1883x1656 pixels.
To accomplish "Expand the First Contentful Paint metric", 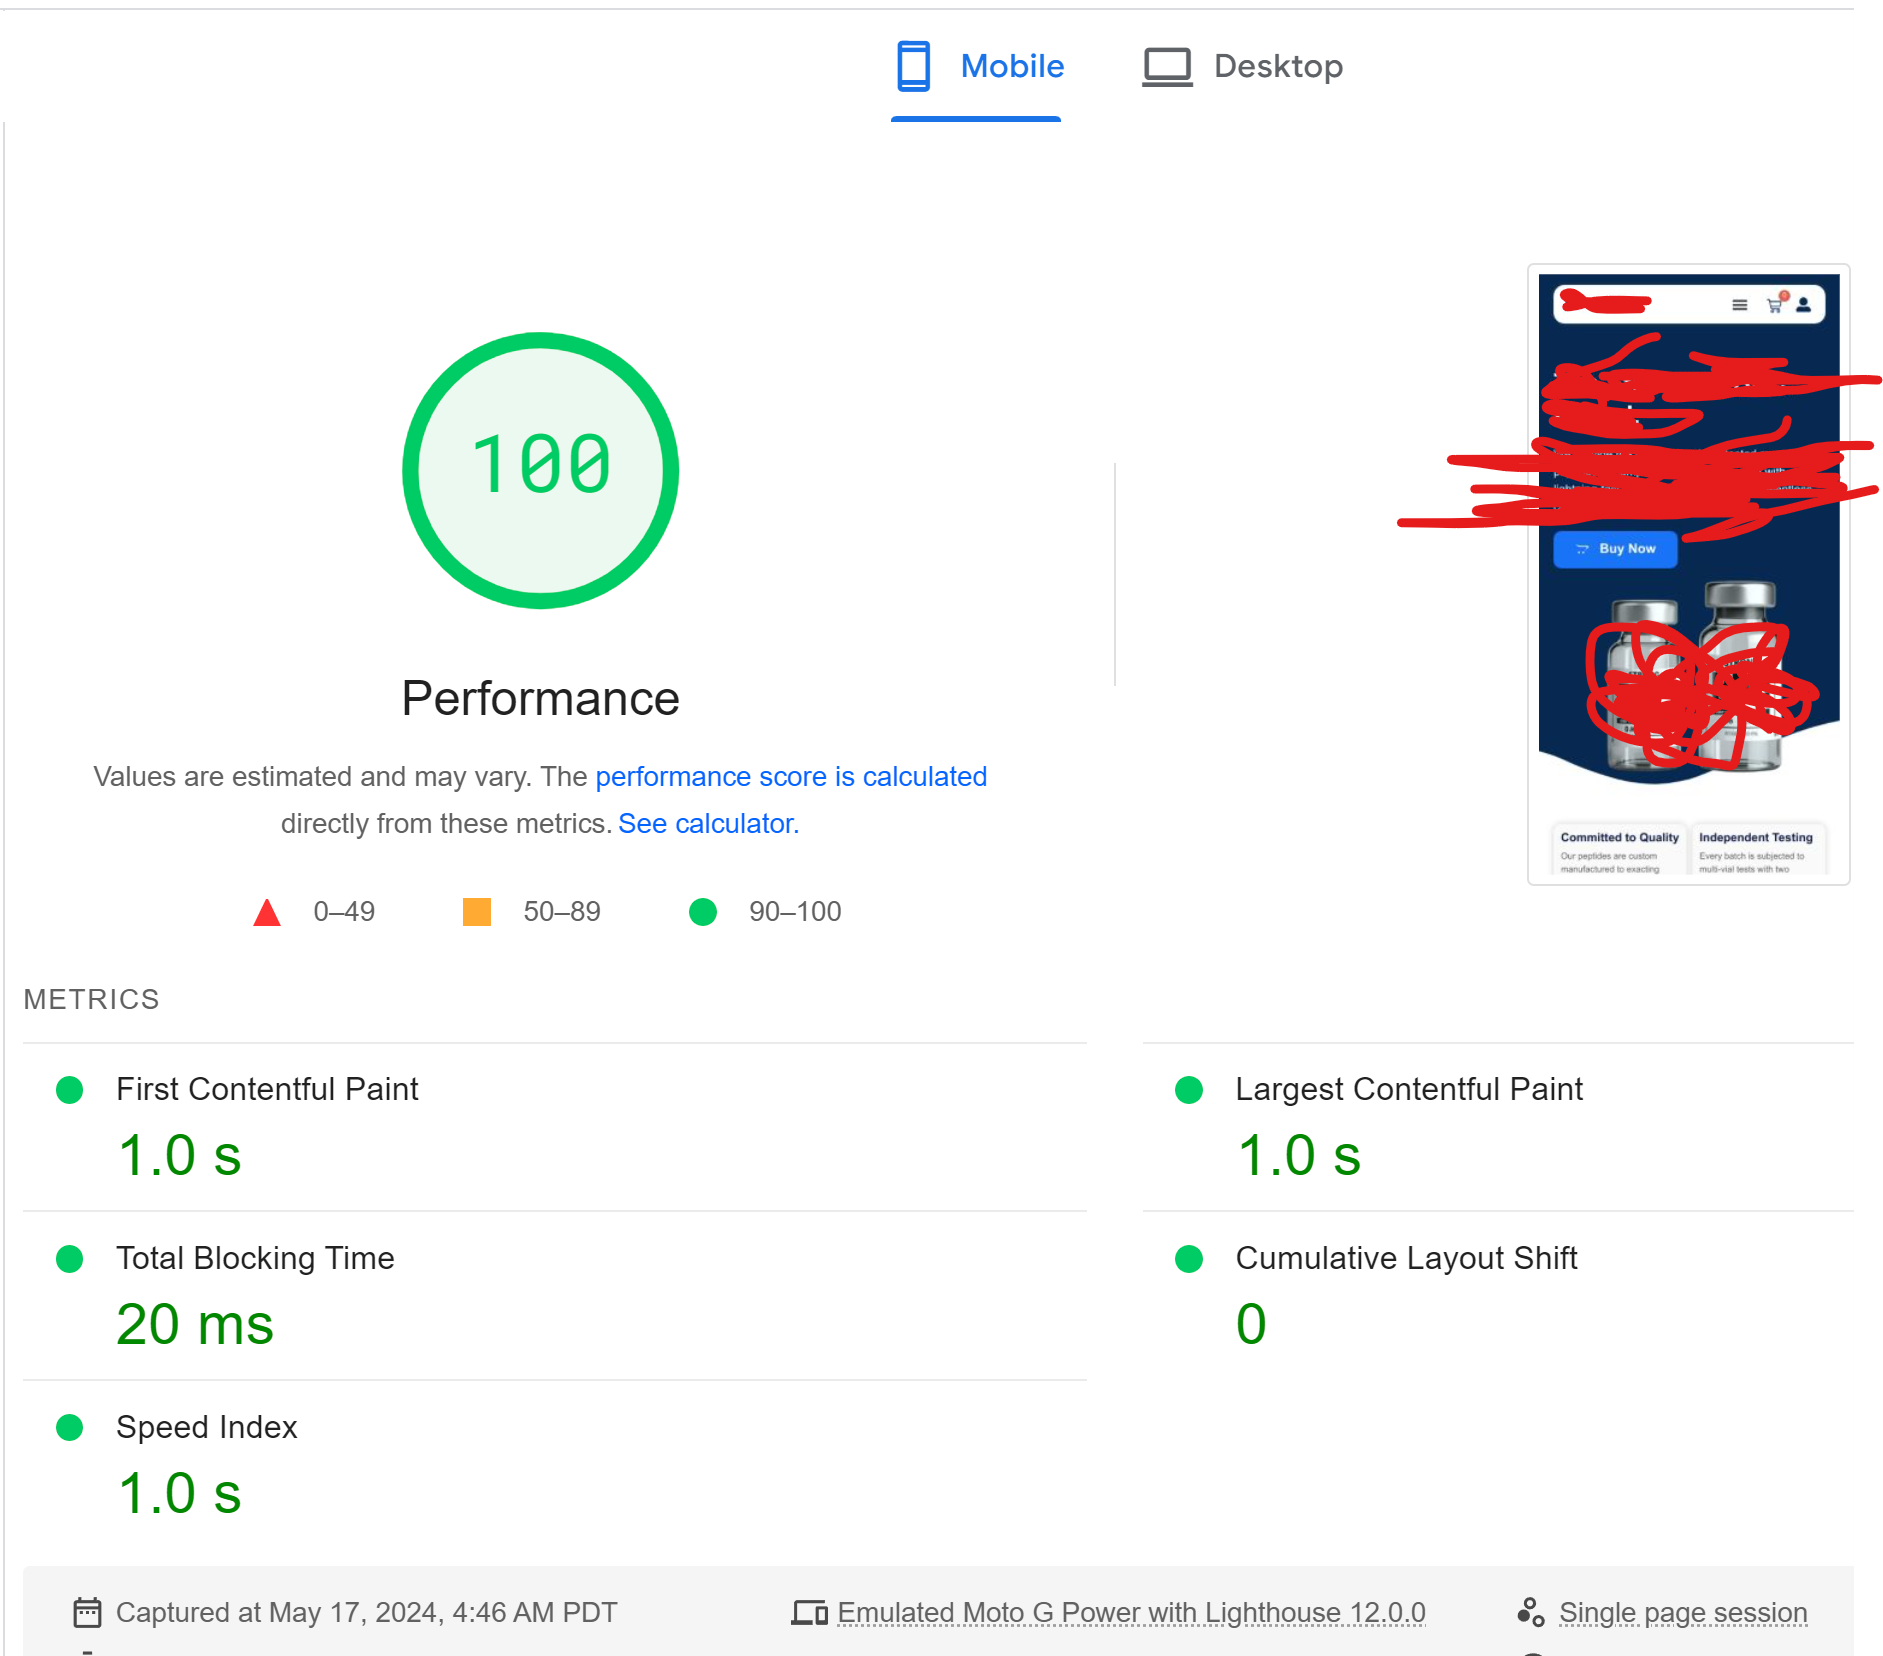I will [267, 1089].
